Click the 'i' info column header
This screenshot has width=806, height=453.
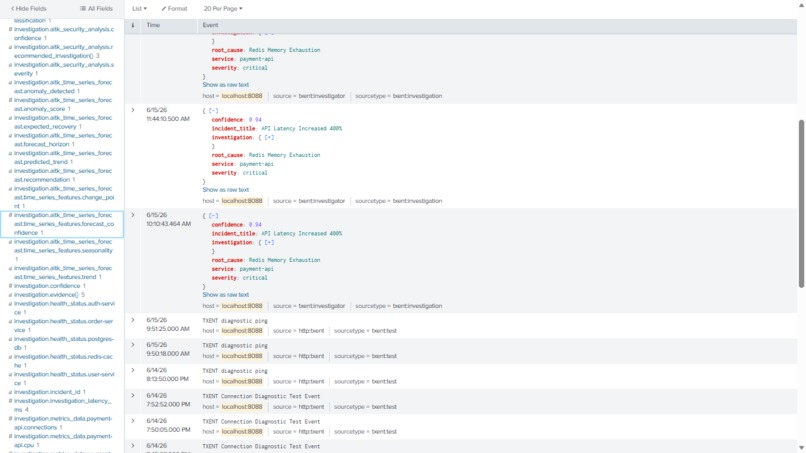[133, 25]
